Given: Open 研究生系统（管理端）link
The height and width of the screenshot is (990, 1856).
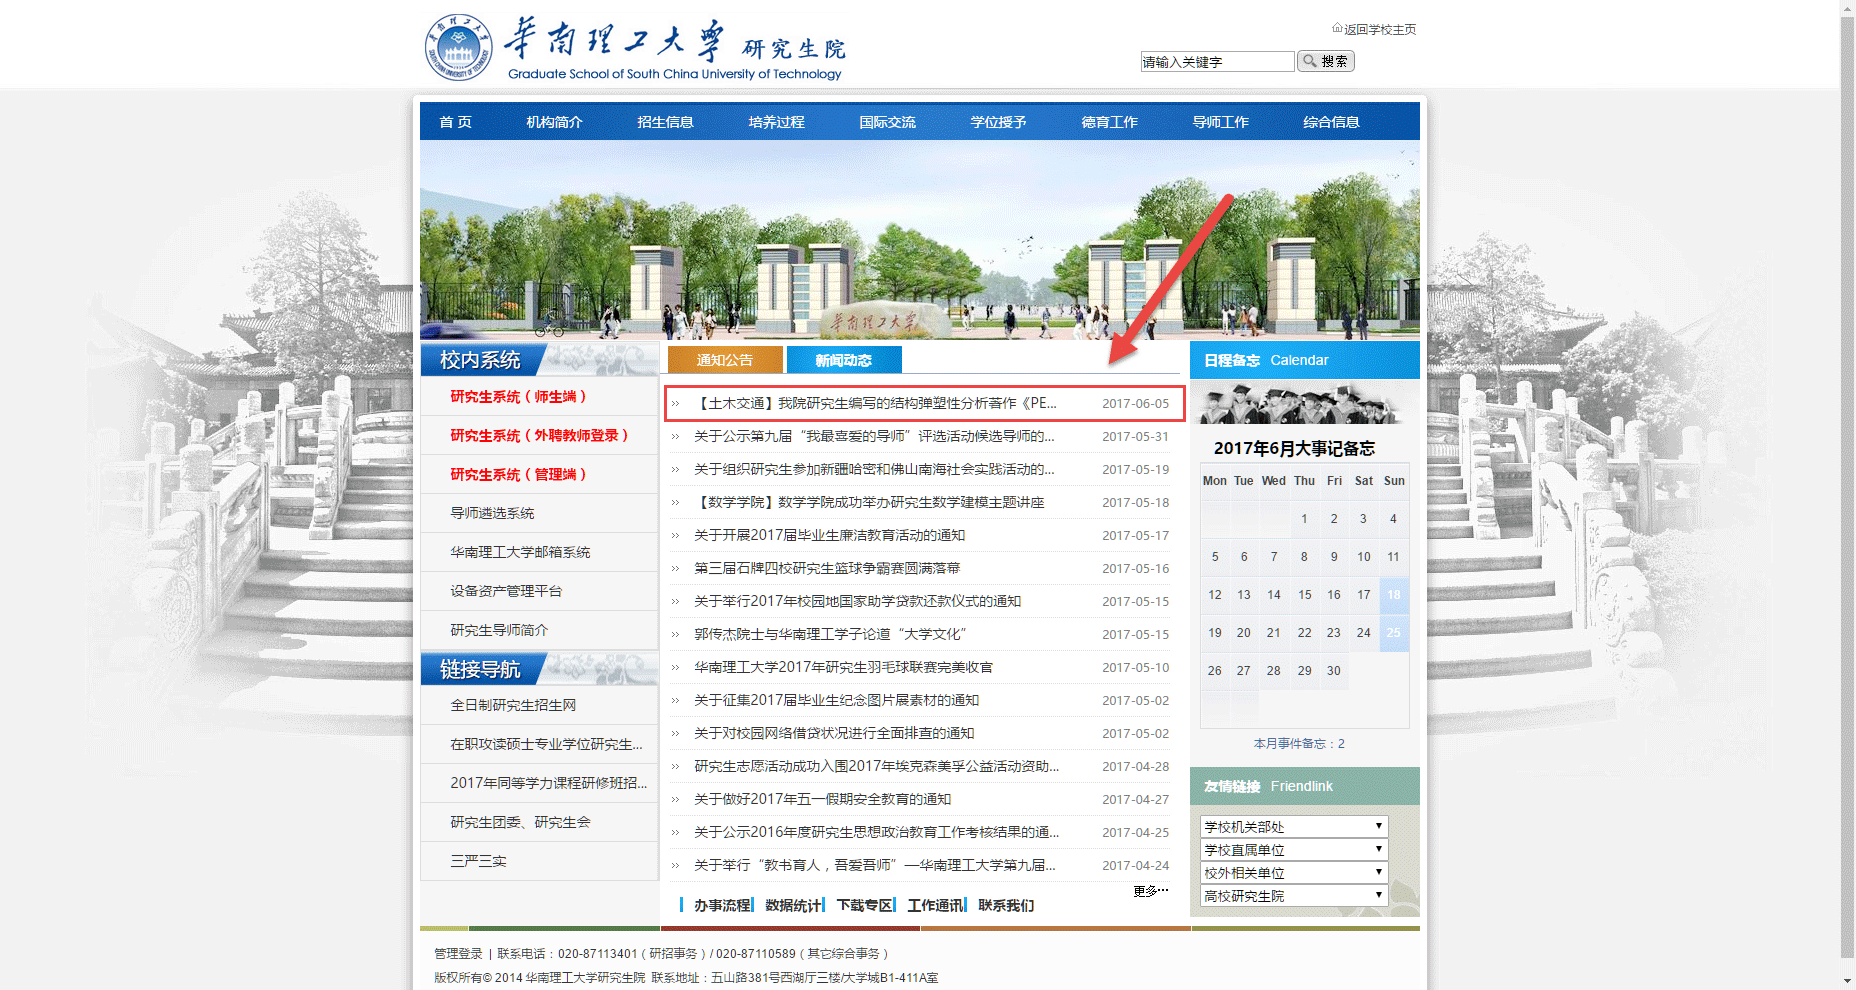Looking at the screenshot, I should coord(518,474).
